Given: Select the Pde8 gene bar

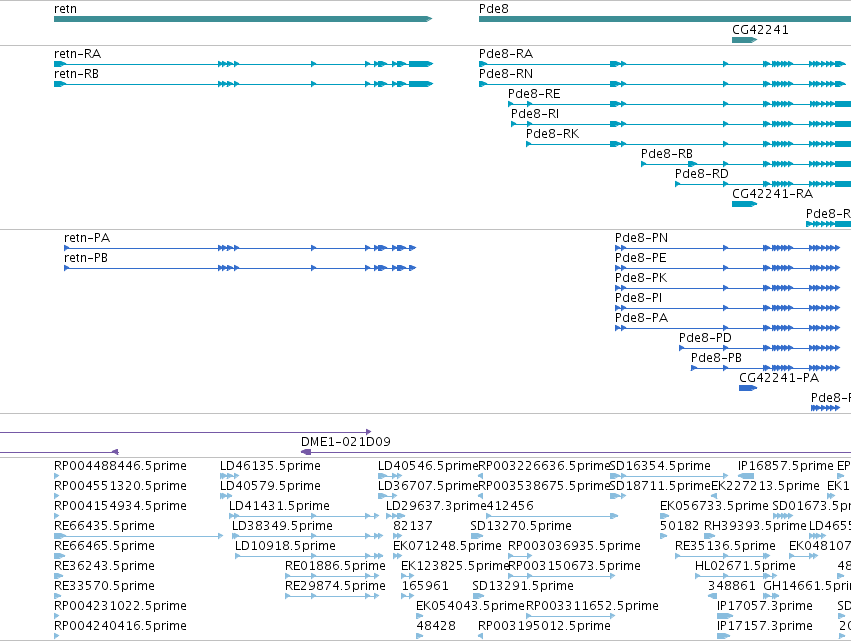Looking at the screenshot, I should click(665, 19).
